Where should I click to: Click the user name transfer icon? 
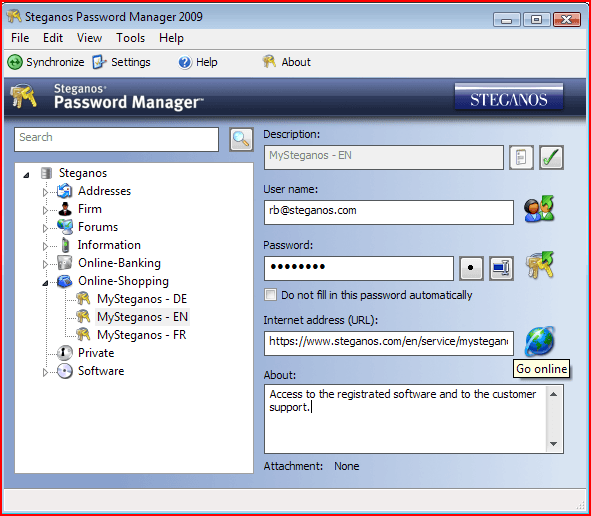click(539, 208)
